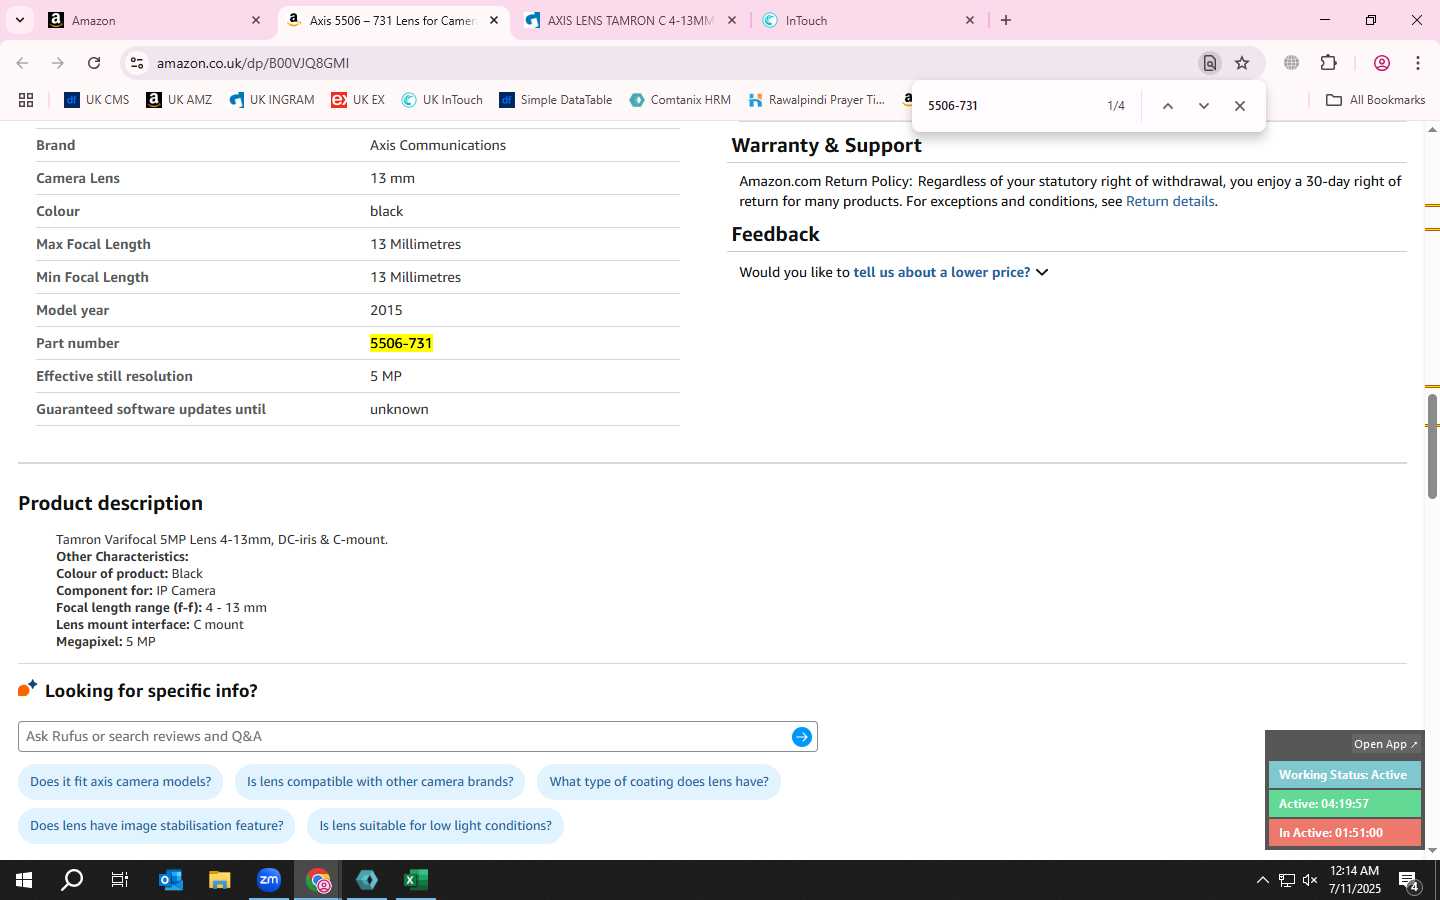Viewport: 1440px width, 900px height.
Task: Open the new tab plus button
Action: [x=1006, y=20]
